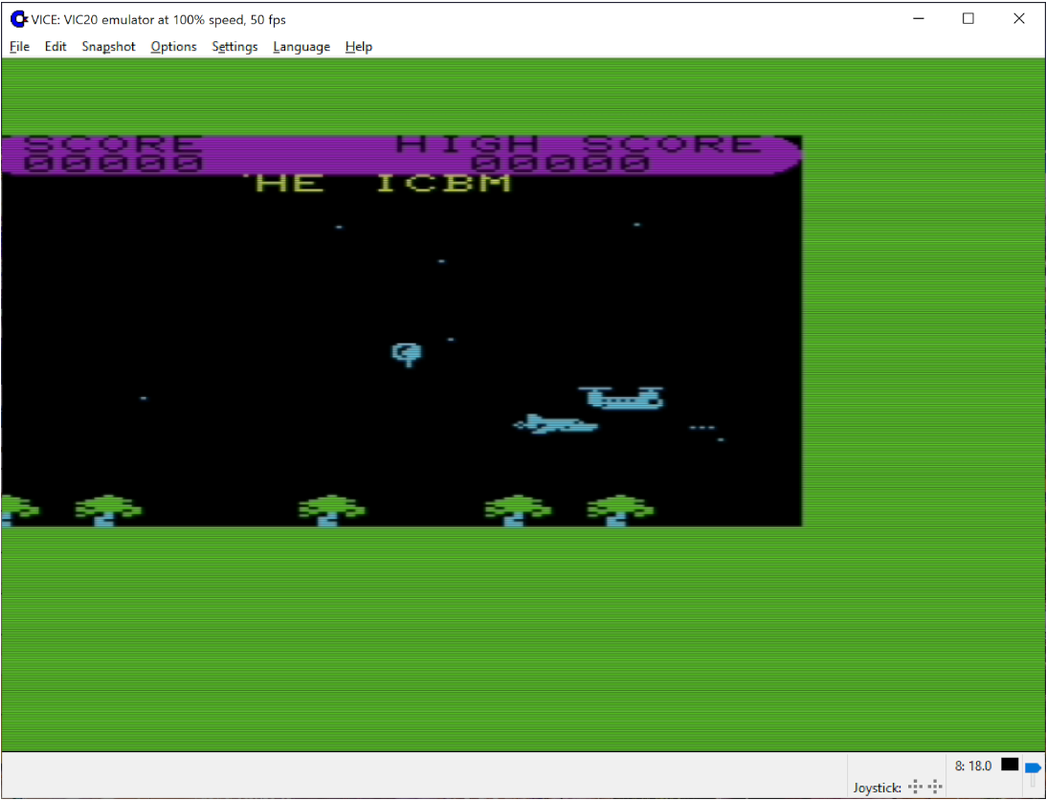Click the second joystick indicator icon
The height and width of the screenshot is (800, 1047).
935,787
